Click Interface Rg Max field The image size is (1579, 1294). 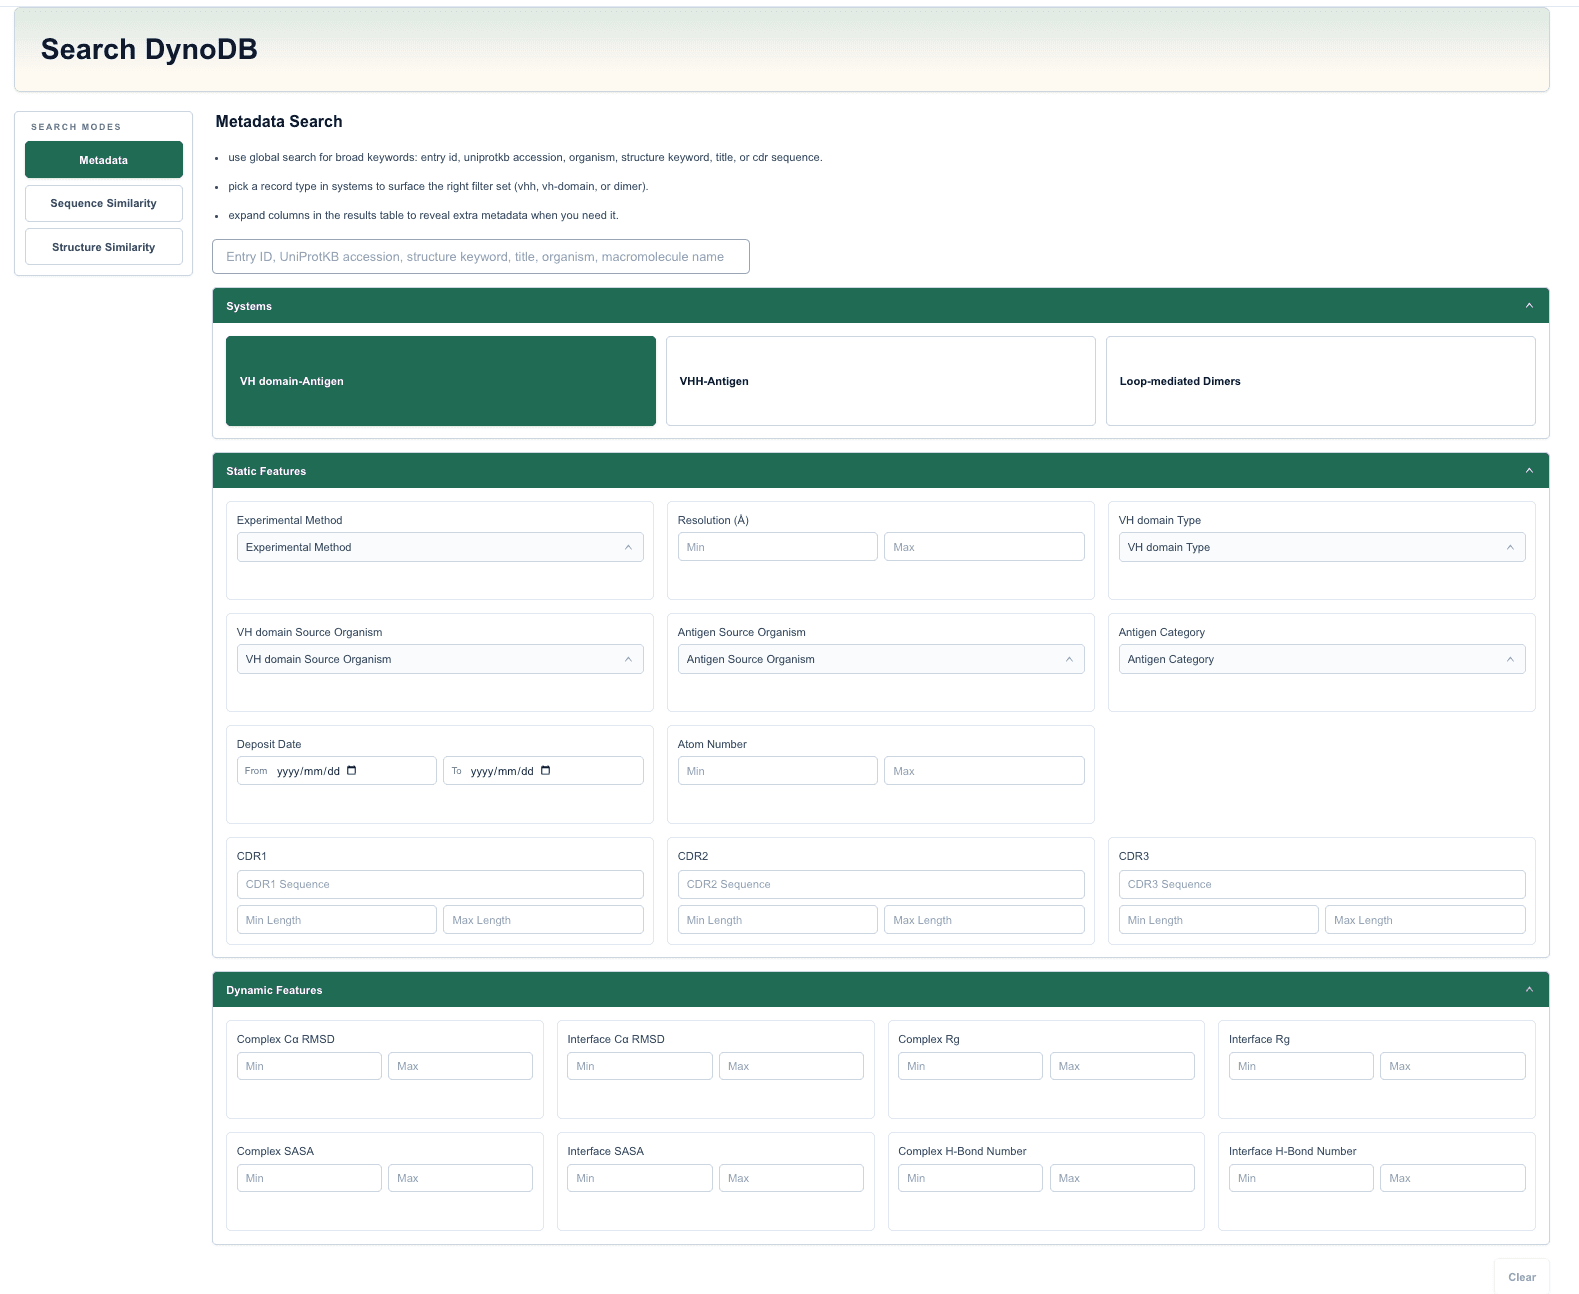pyautogui.click(x=1453, y=1066)
